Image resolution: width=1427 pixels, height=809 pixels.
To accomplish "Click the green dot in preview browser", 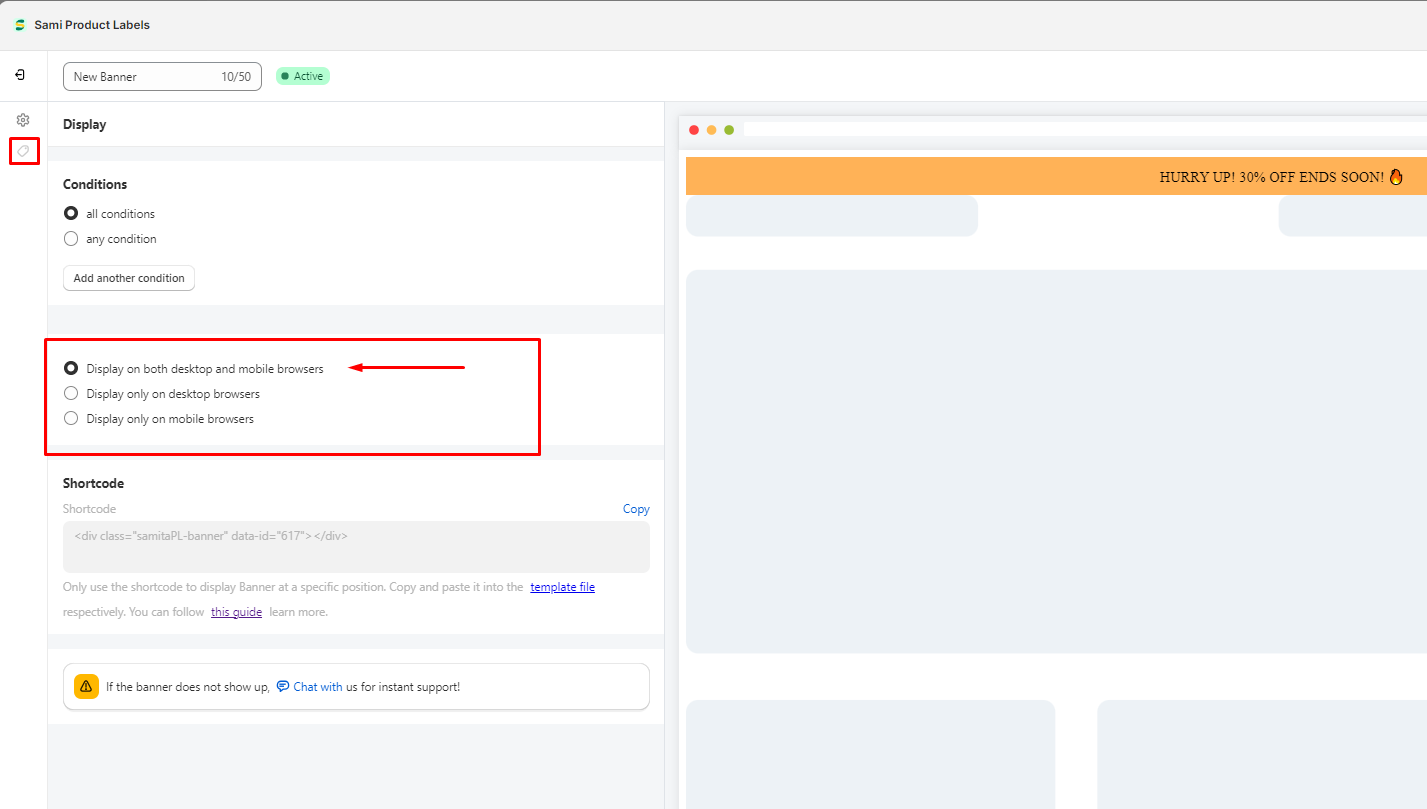I will pyautogui.click(x=729, y=130).
